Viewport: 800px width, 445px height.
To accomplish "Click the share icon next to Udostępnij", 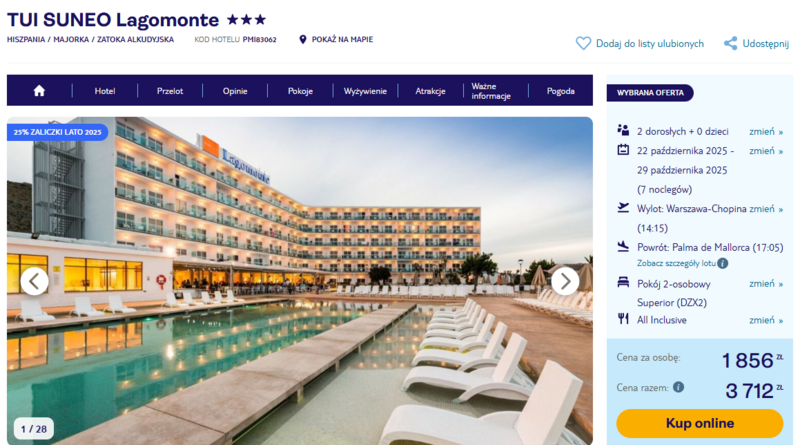I will point(731,43).
